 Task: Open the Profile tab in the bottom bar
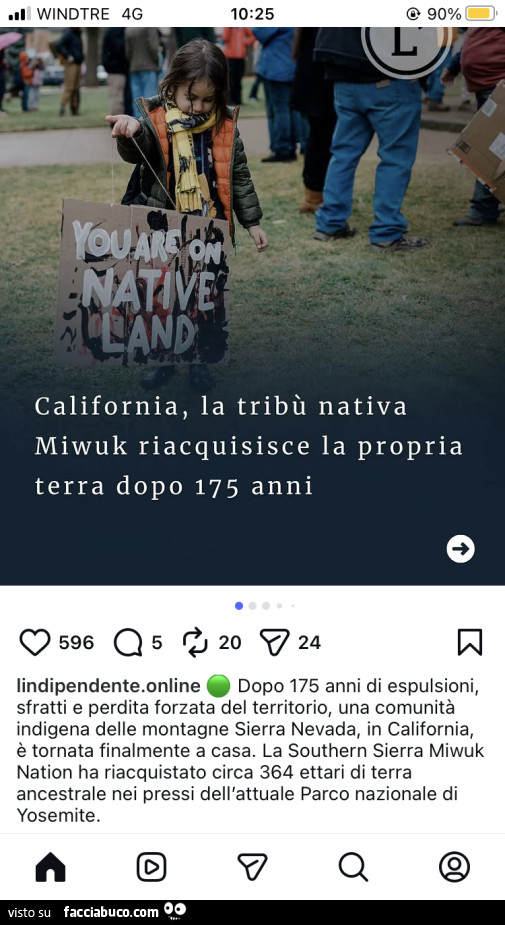454,867
